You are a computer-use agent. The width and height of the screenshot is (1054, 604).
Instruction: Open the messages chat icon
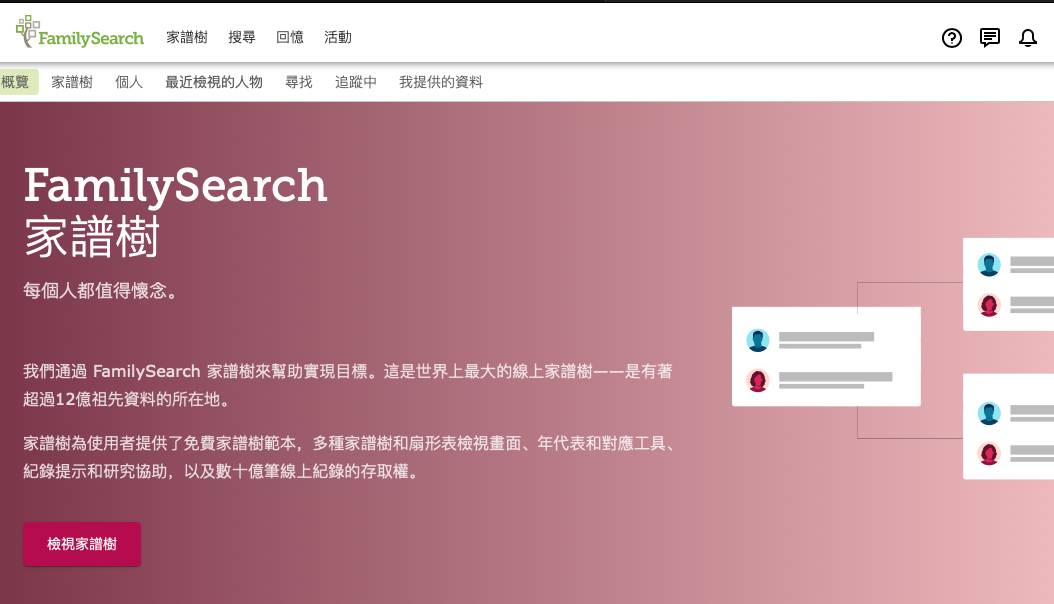989,38
